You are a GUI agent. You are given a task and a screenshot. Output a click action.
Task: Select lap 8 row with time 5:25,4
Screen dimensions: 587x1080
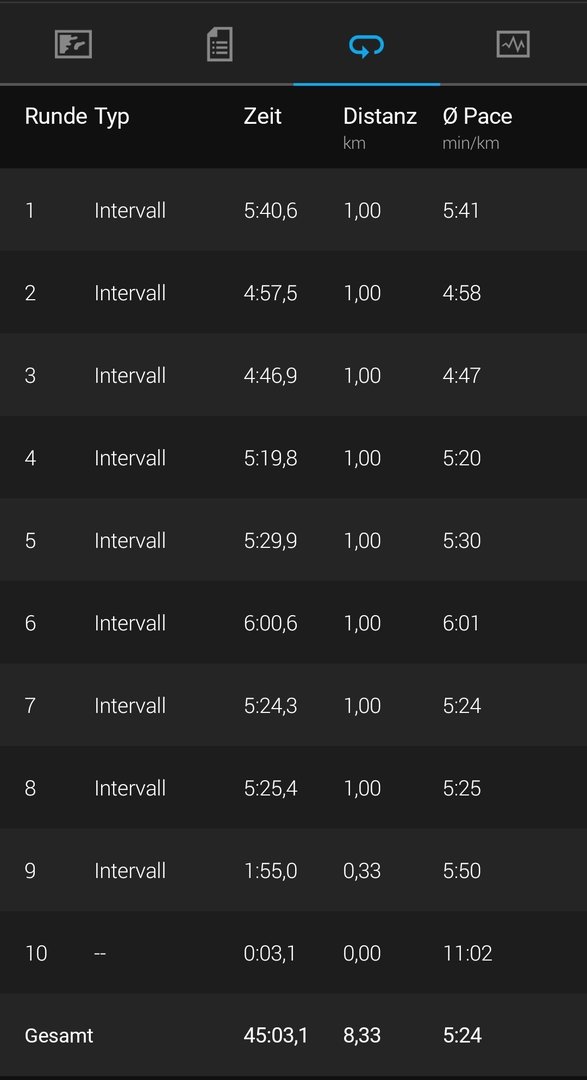coord(294,787)
